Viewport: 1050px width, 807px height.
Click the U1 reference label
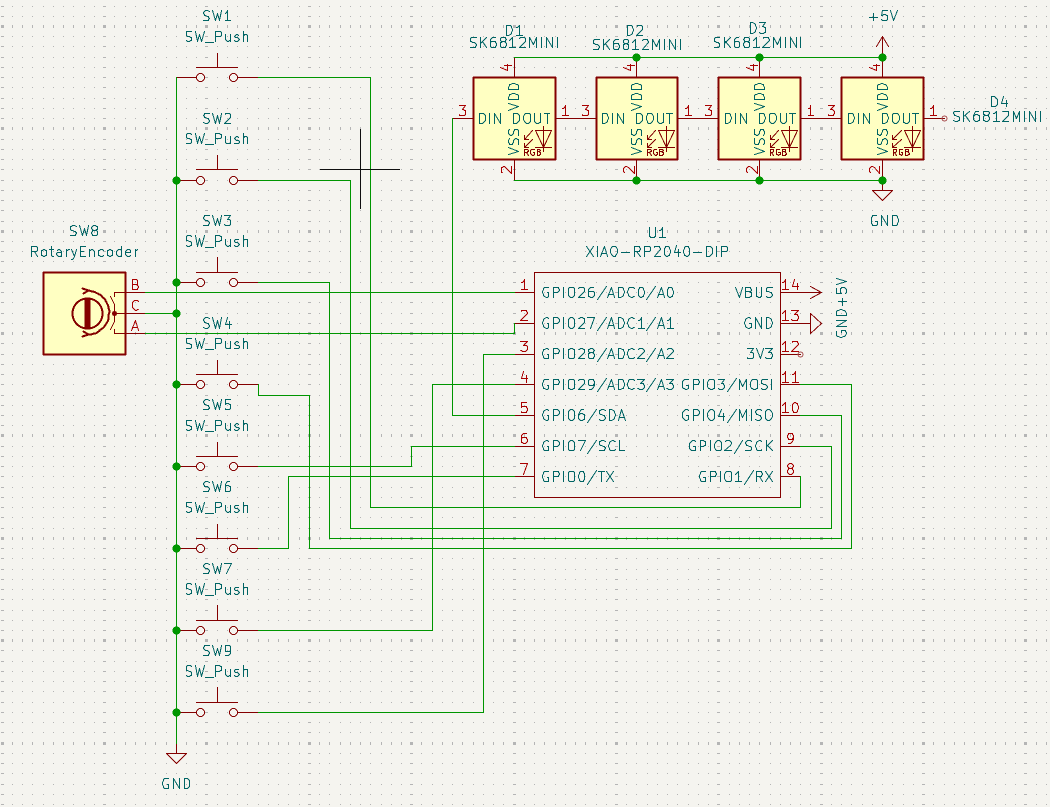pyautogui.click(x=657, y=233)
